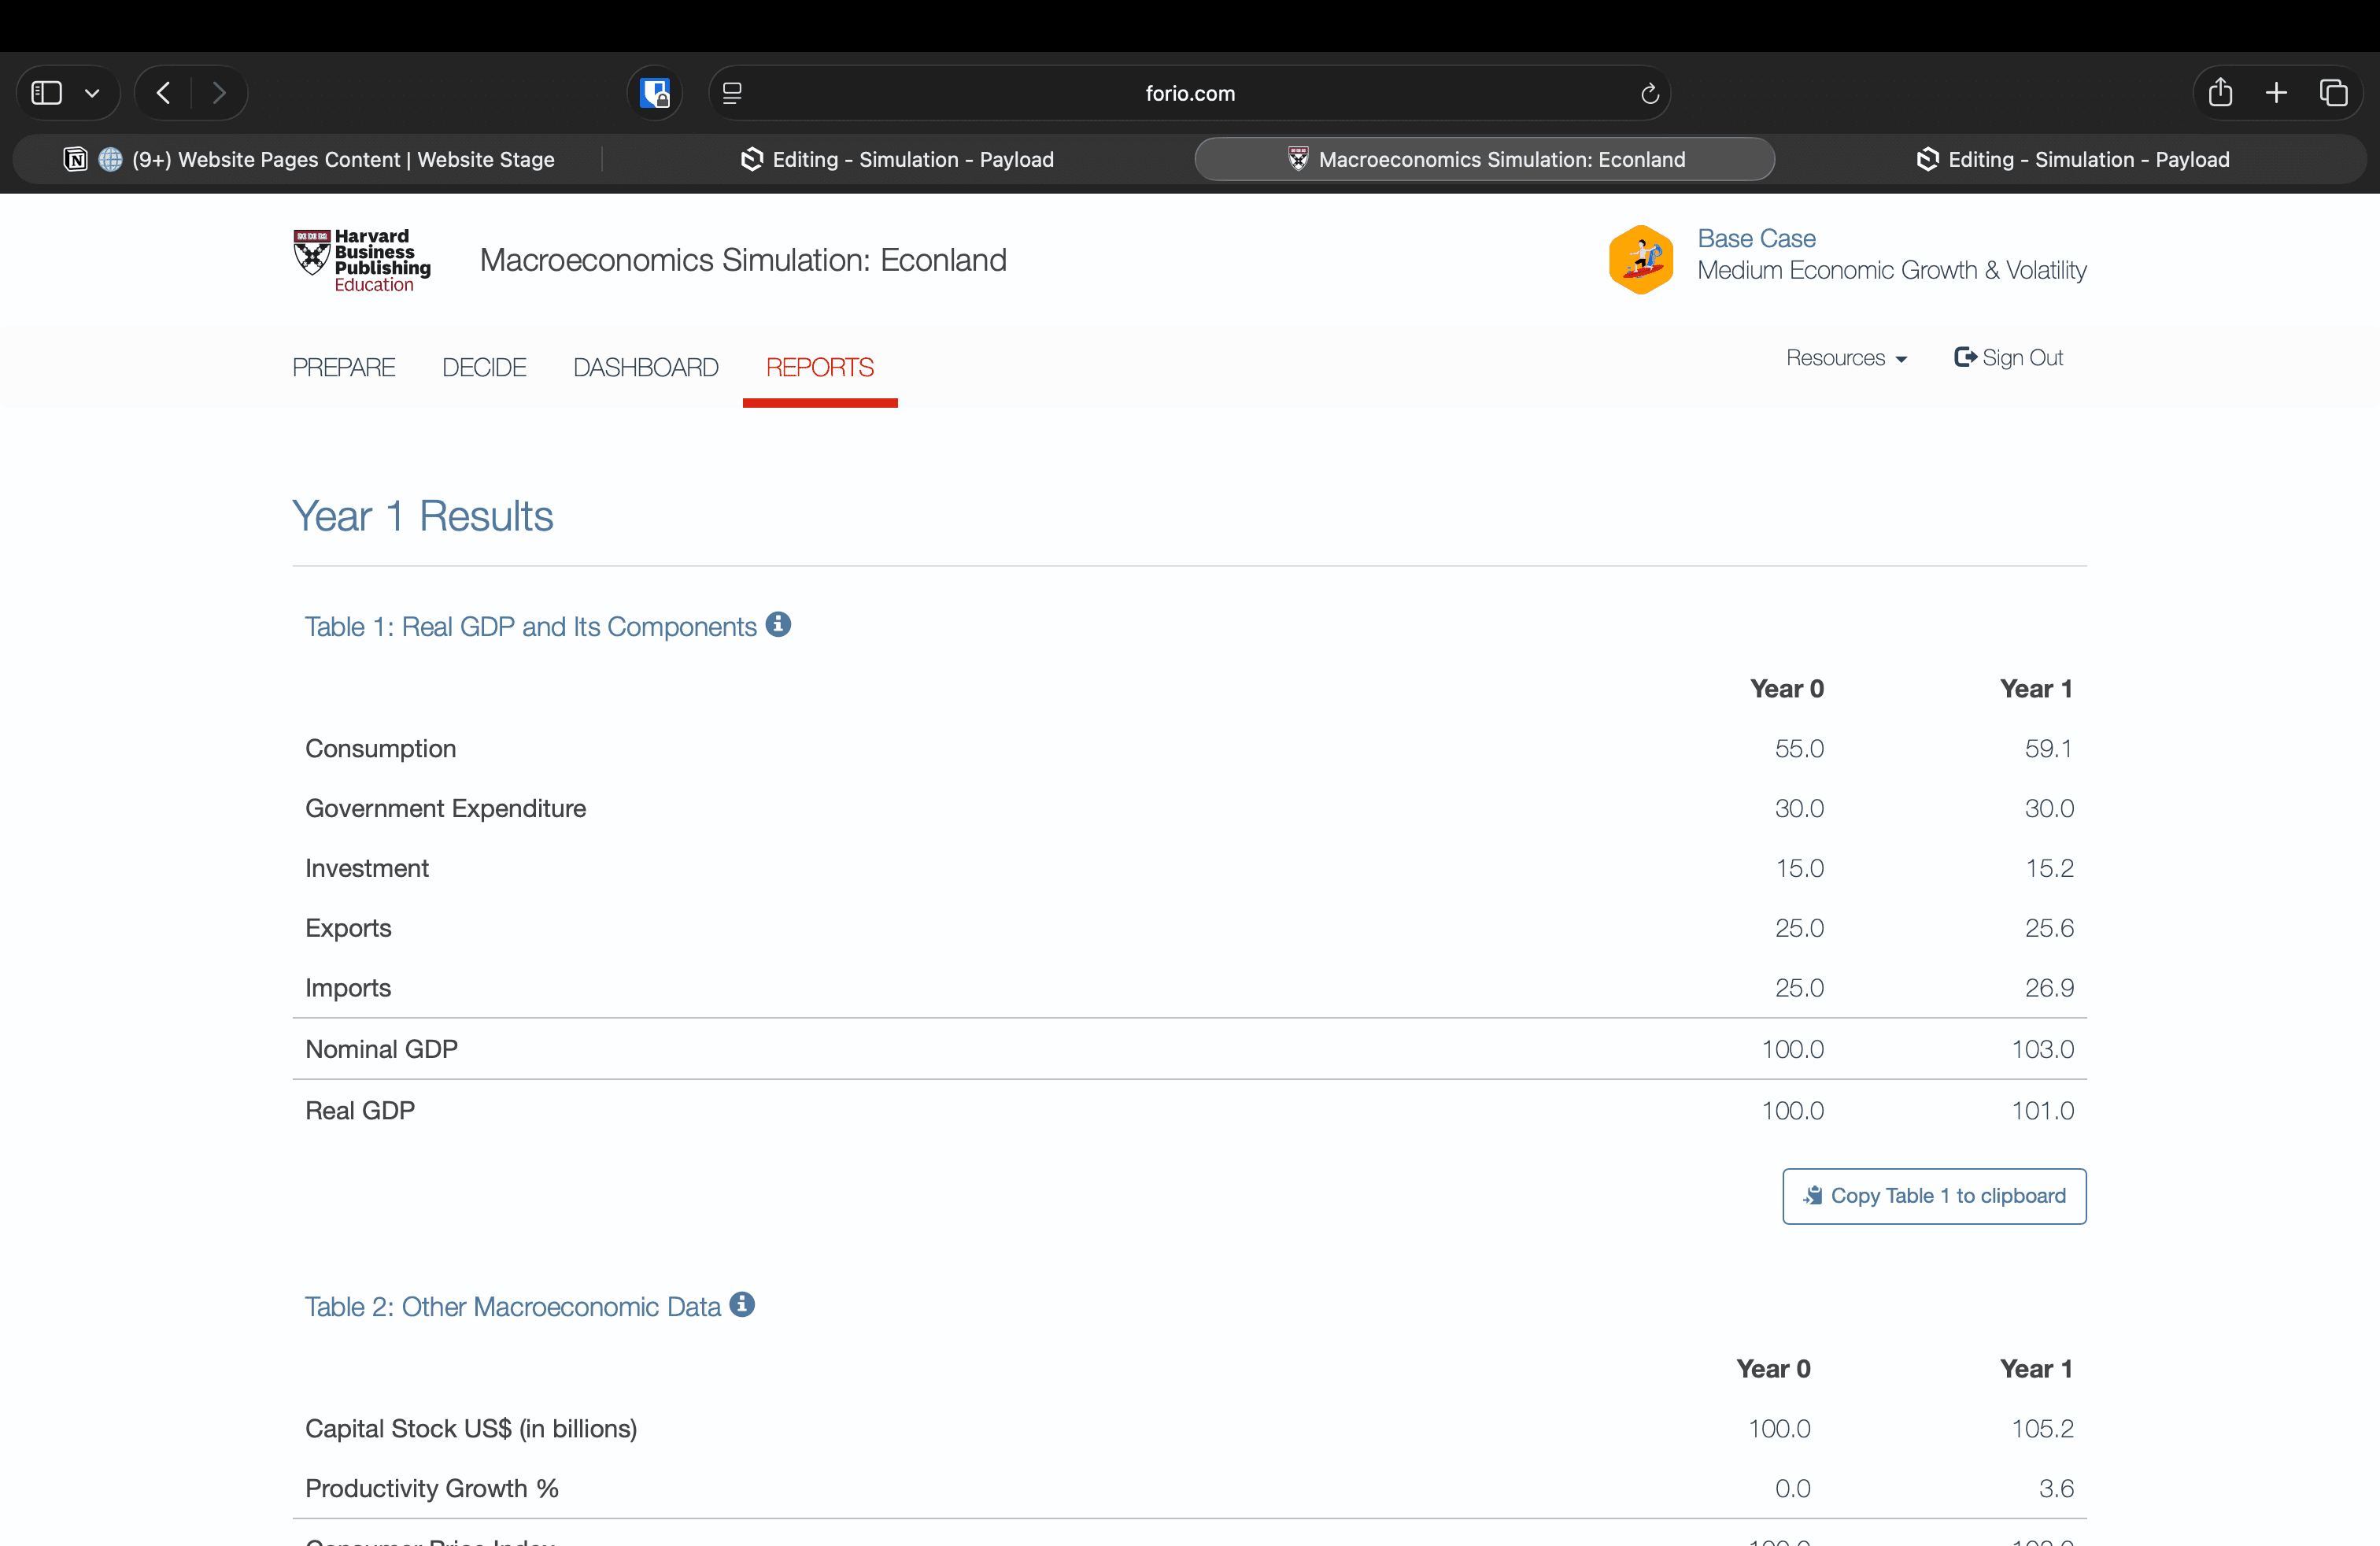
Task: Toggle the Safari sidebar
Action: coord(47,93)
